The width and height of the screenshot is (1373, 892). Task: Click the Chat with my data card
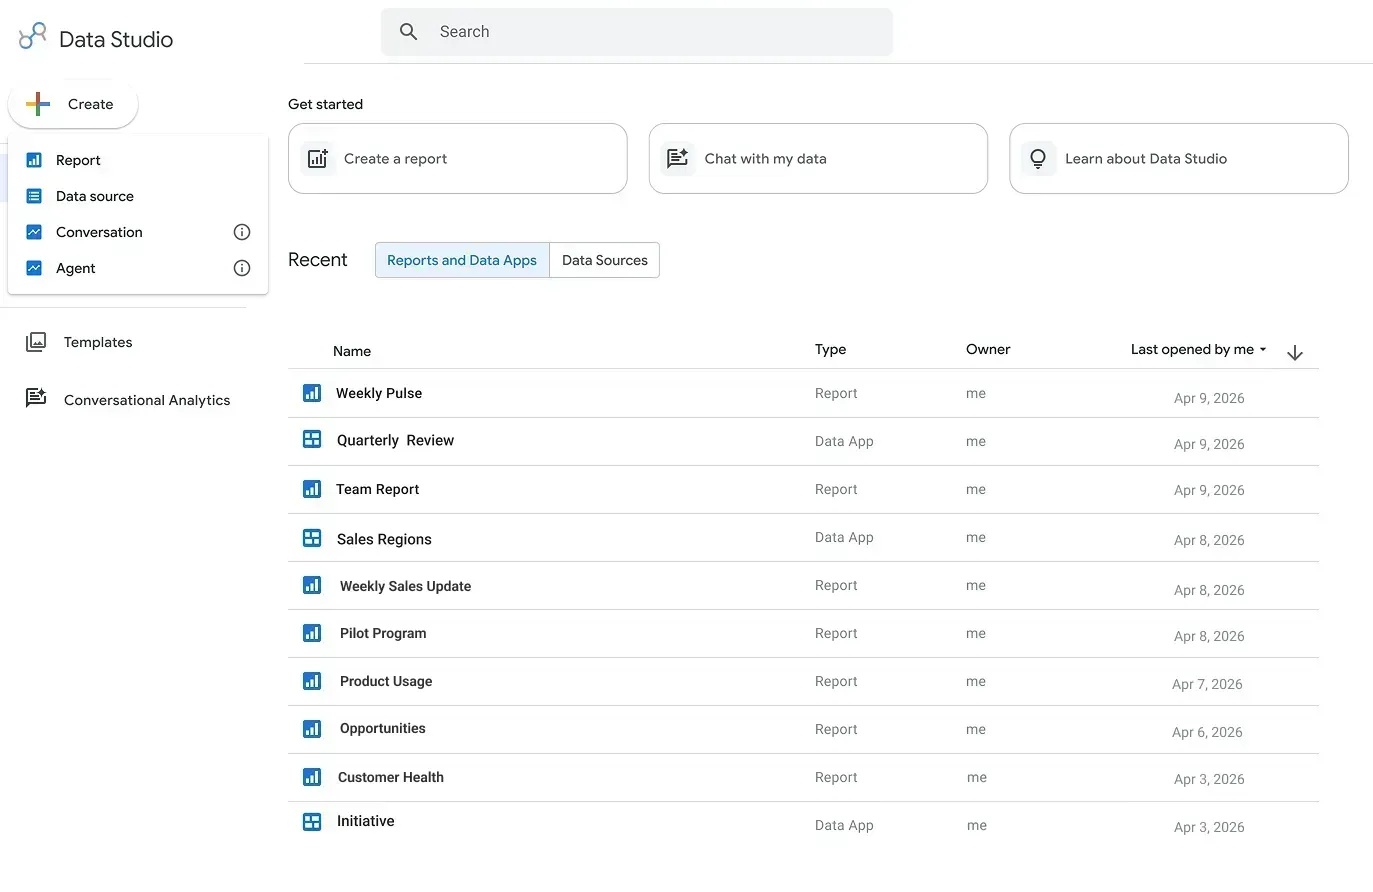pos(818,158)
